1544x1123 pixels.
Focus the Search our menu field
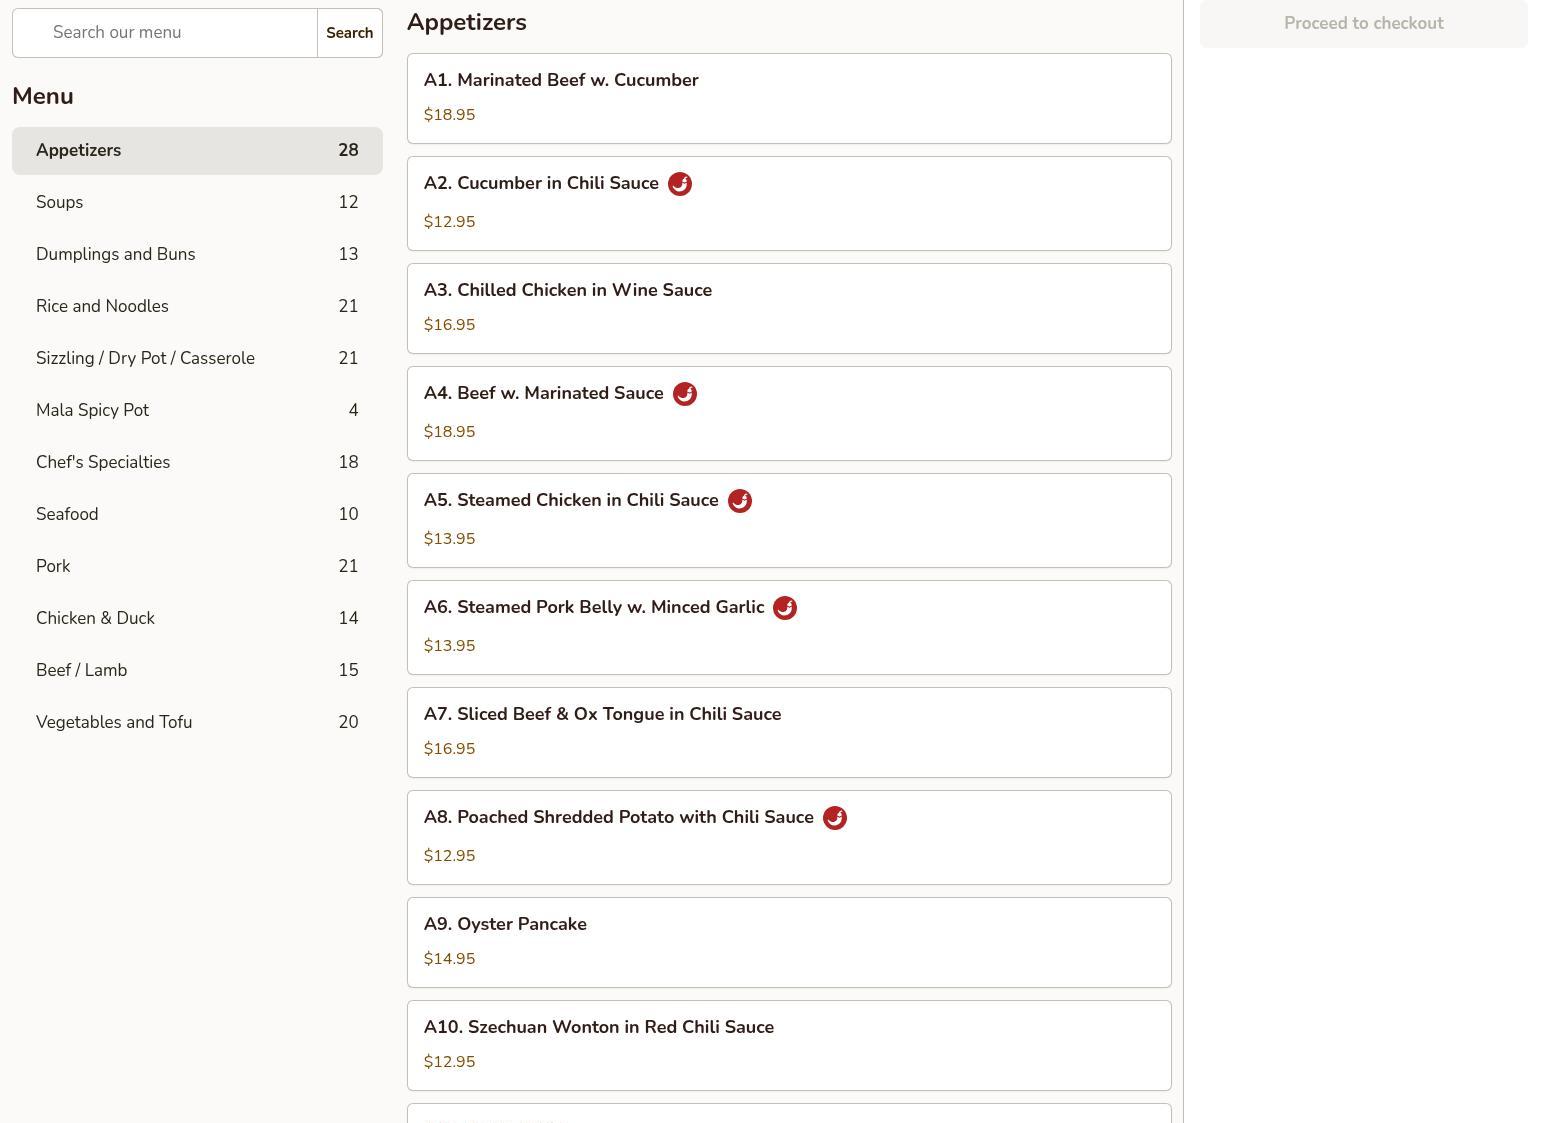point(175,33)
